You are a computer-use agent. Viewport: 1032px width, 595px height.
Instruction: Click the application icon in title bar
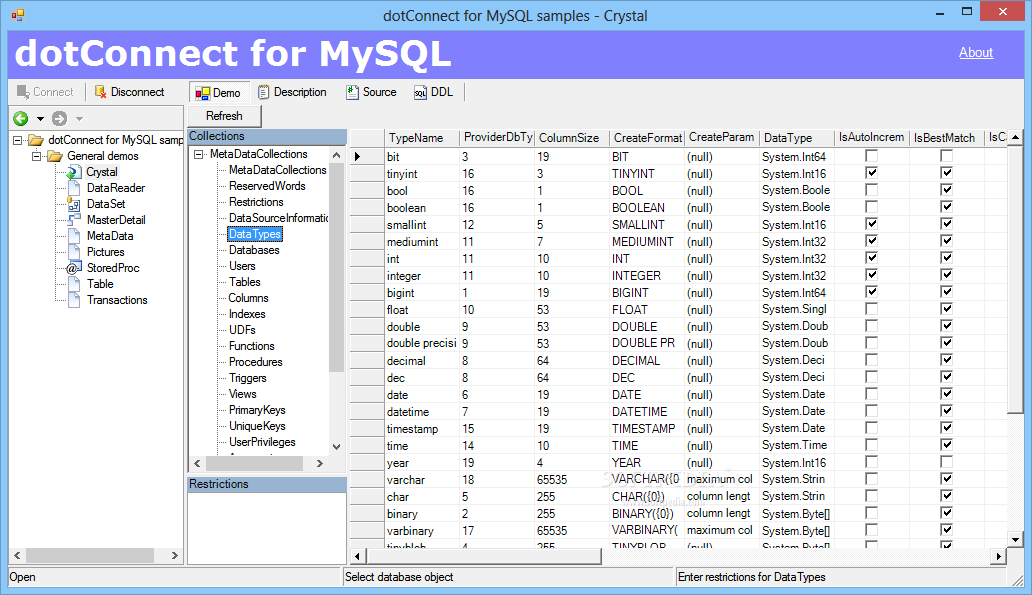18,14
